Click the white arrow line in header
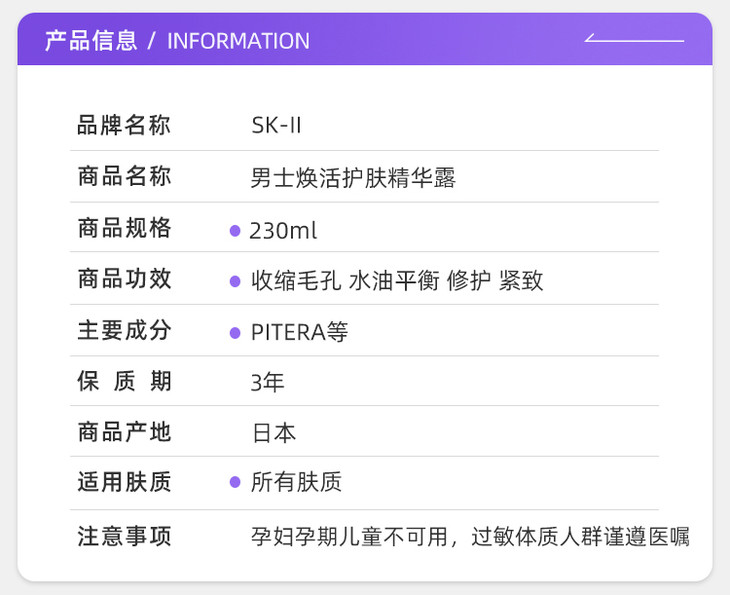The image size is (730, 595). (x=634, y=40)
